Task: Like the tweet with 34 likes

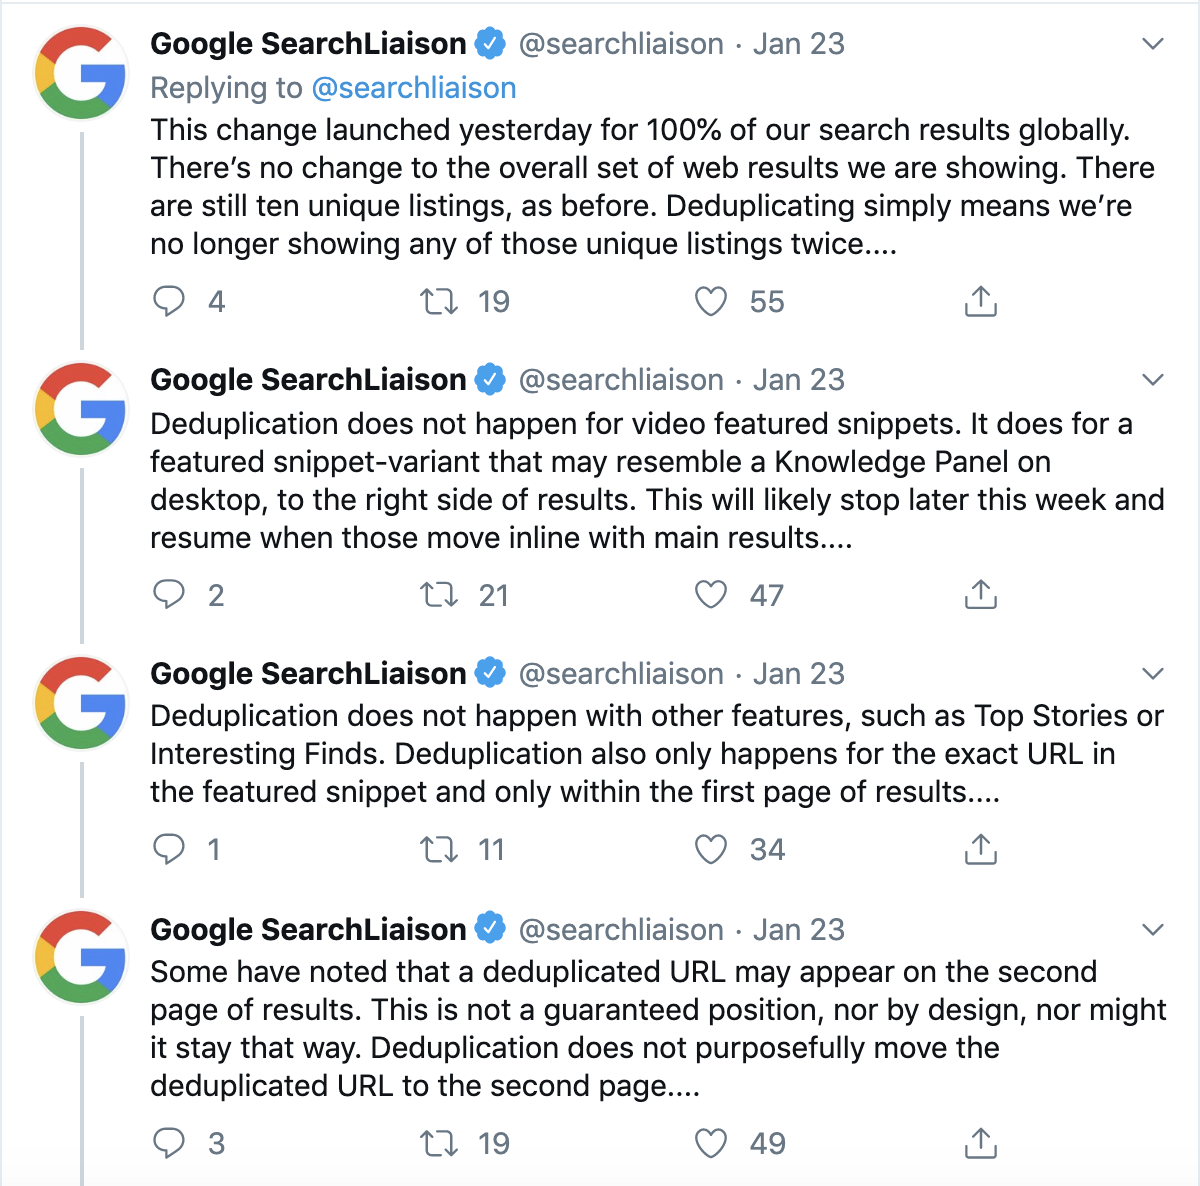Action: click(x=711, y=849)
